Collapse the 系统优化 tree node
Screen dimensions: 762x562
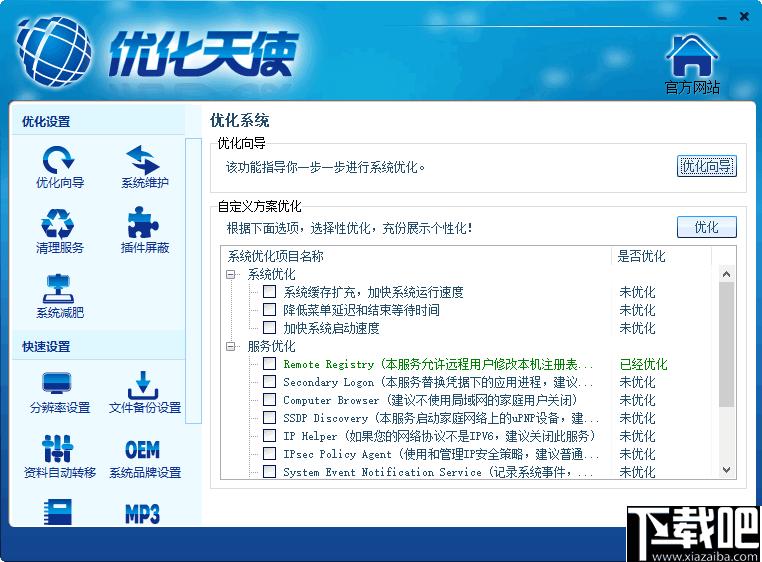tap(231, 275)
